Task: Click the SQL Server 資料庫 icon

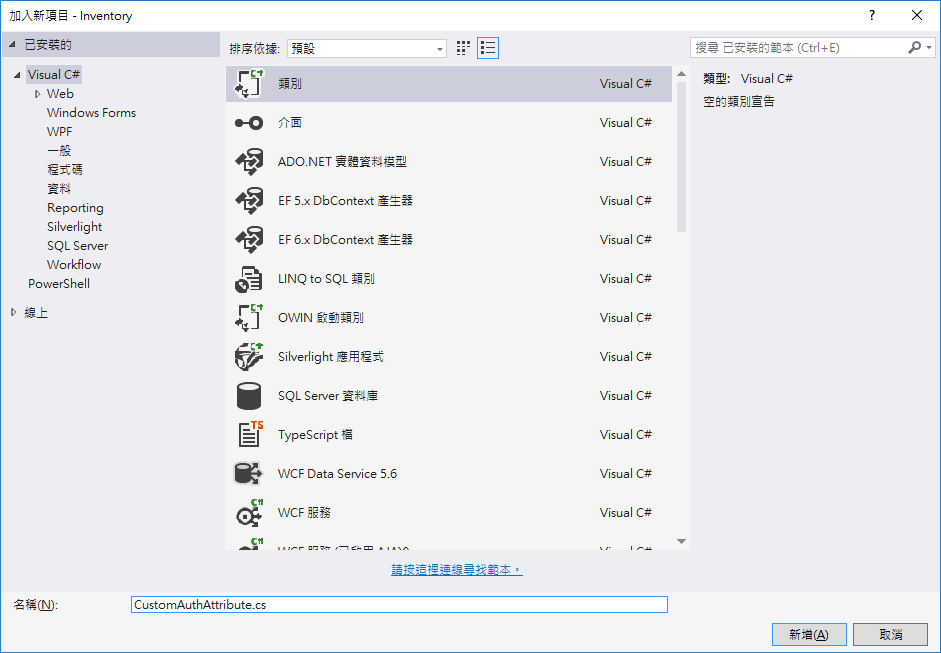Action: point(249,396)
